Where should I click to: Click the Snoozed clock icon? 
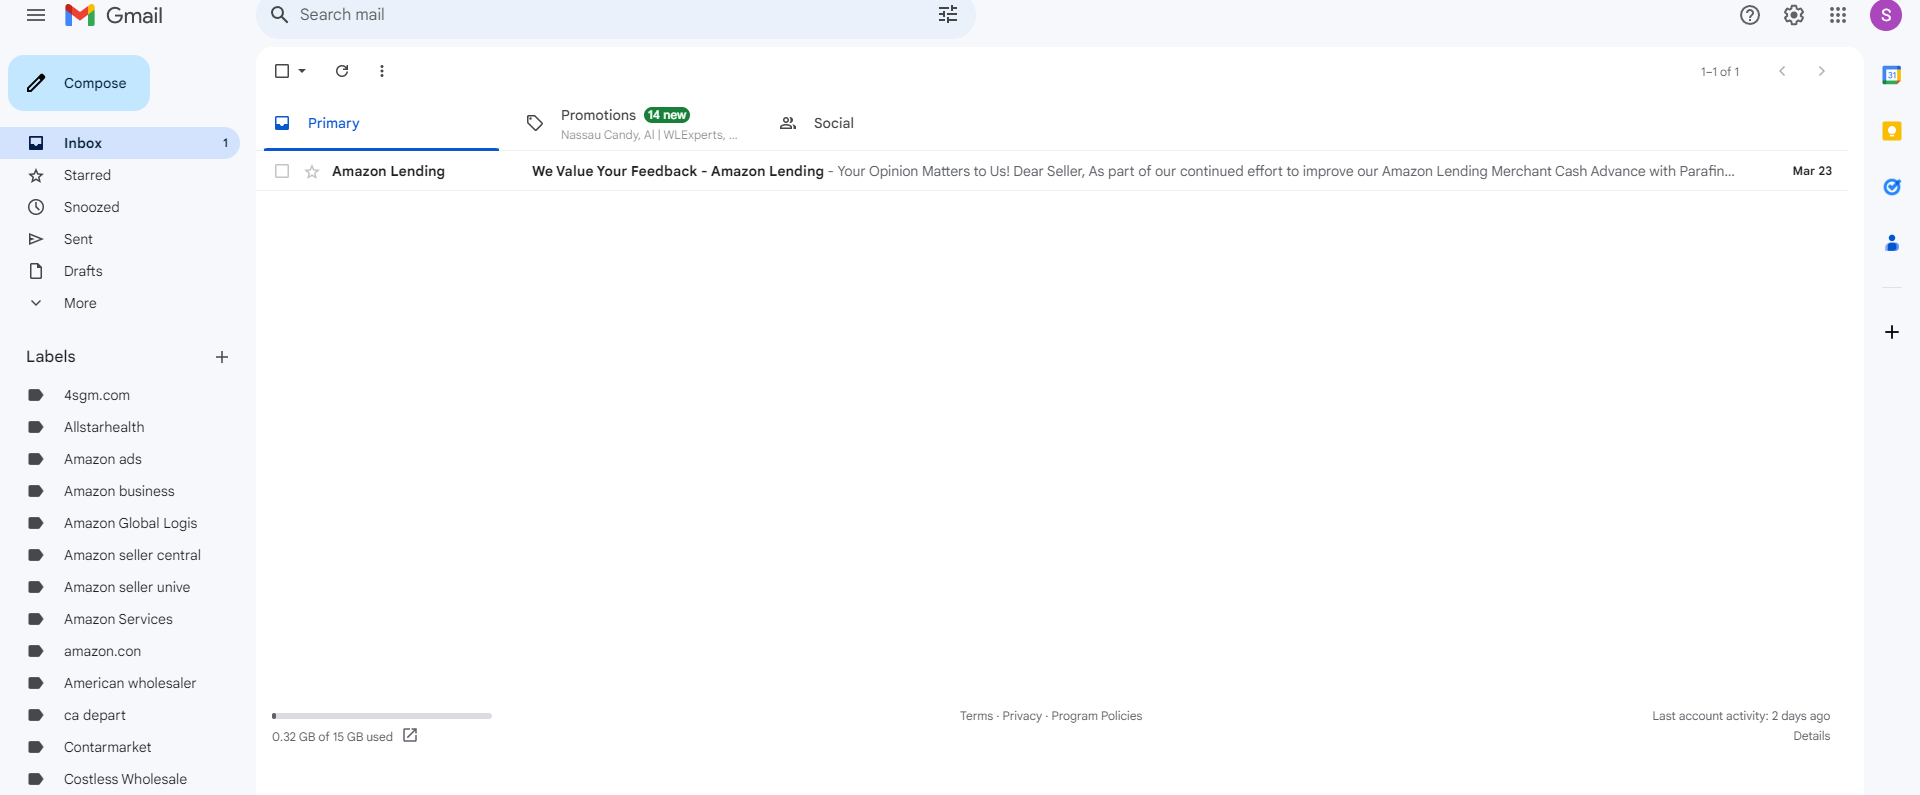point(36,207)
